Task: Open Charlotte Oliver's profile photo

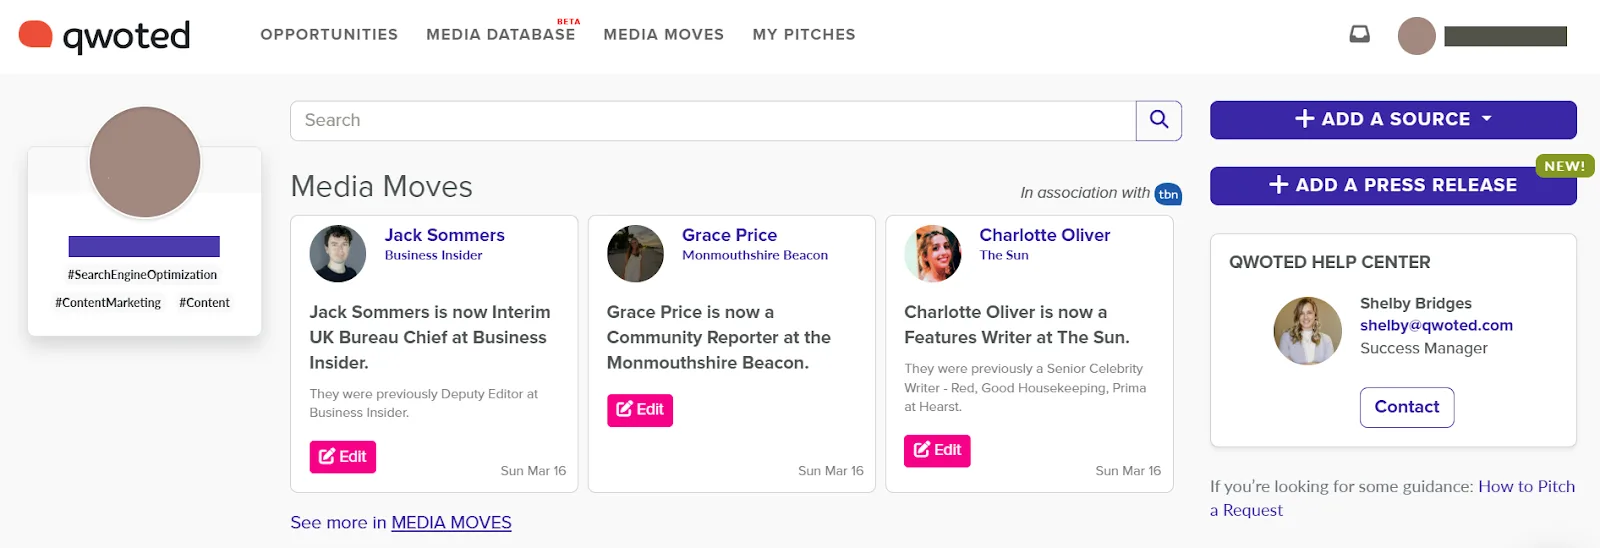Action: 933,254
